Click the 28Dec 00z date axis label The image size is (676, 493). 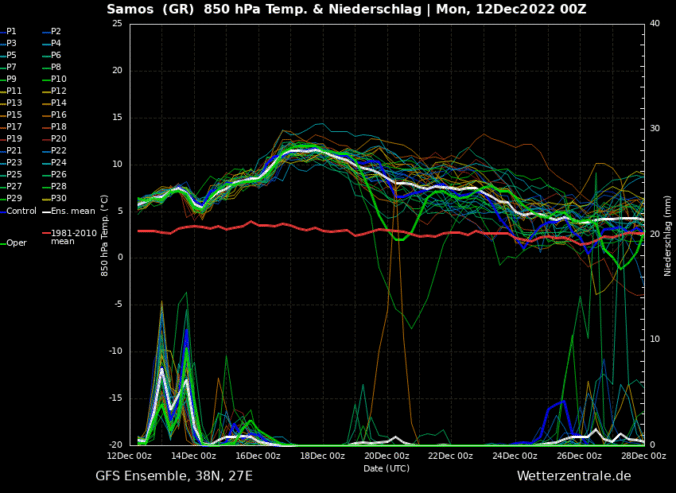(x=642, y=456)
